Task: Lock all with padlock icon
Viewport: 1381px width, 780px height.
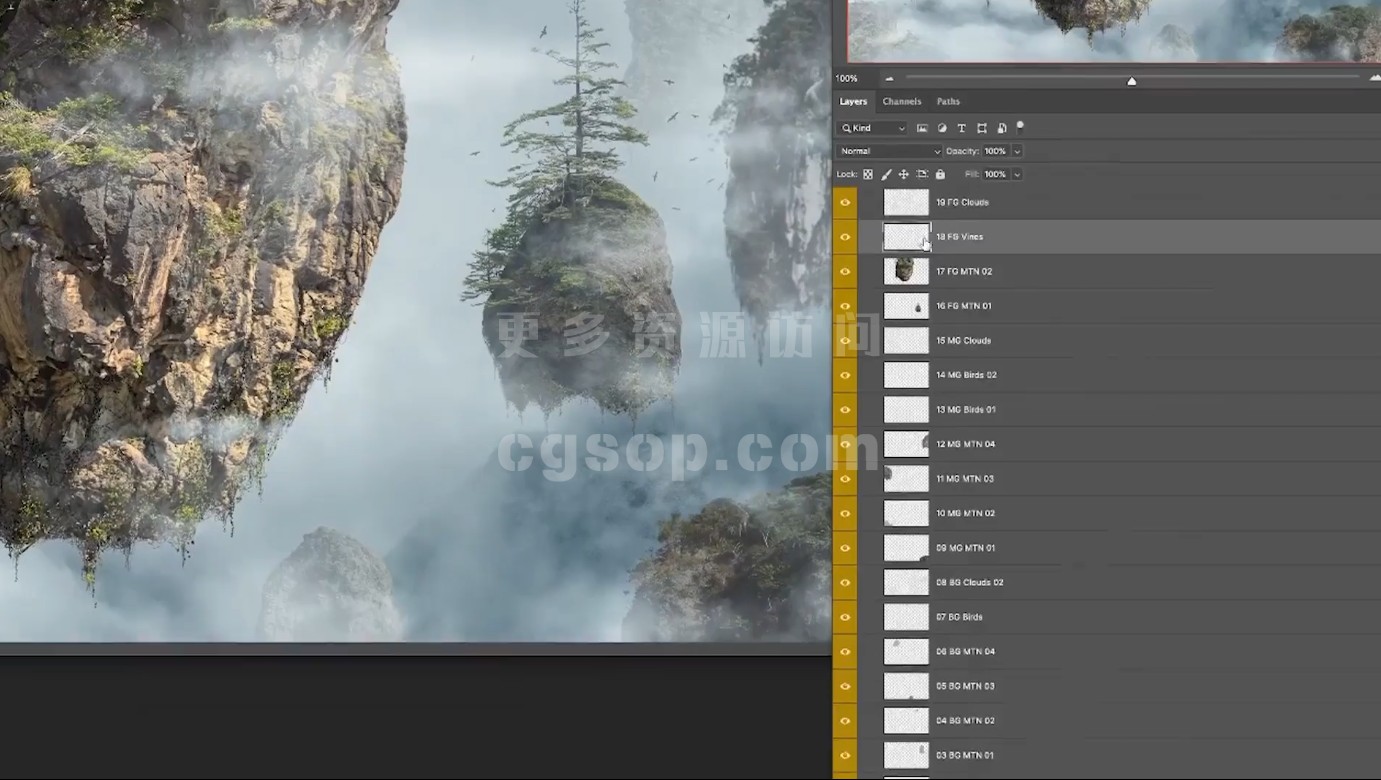Action: [940, 174]
